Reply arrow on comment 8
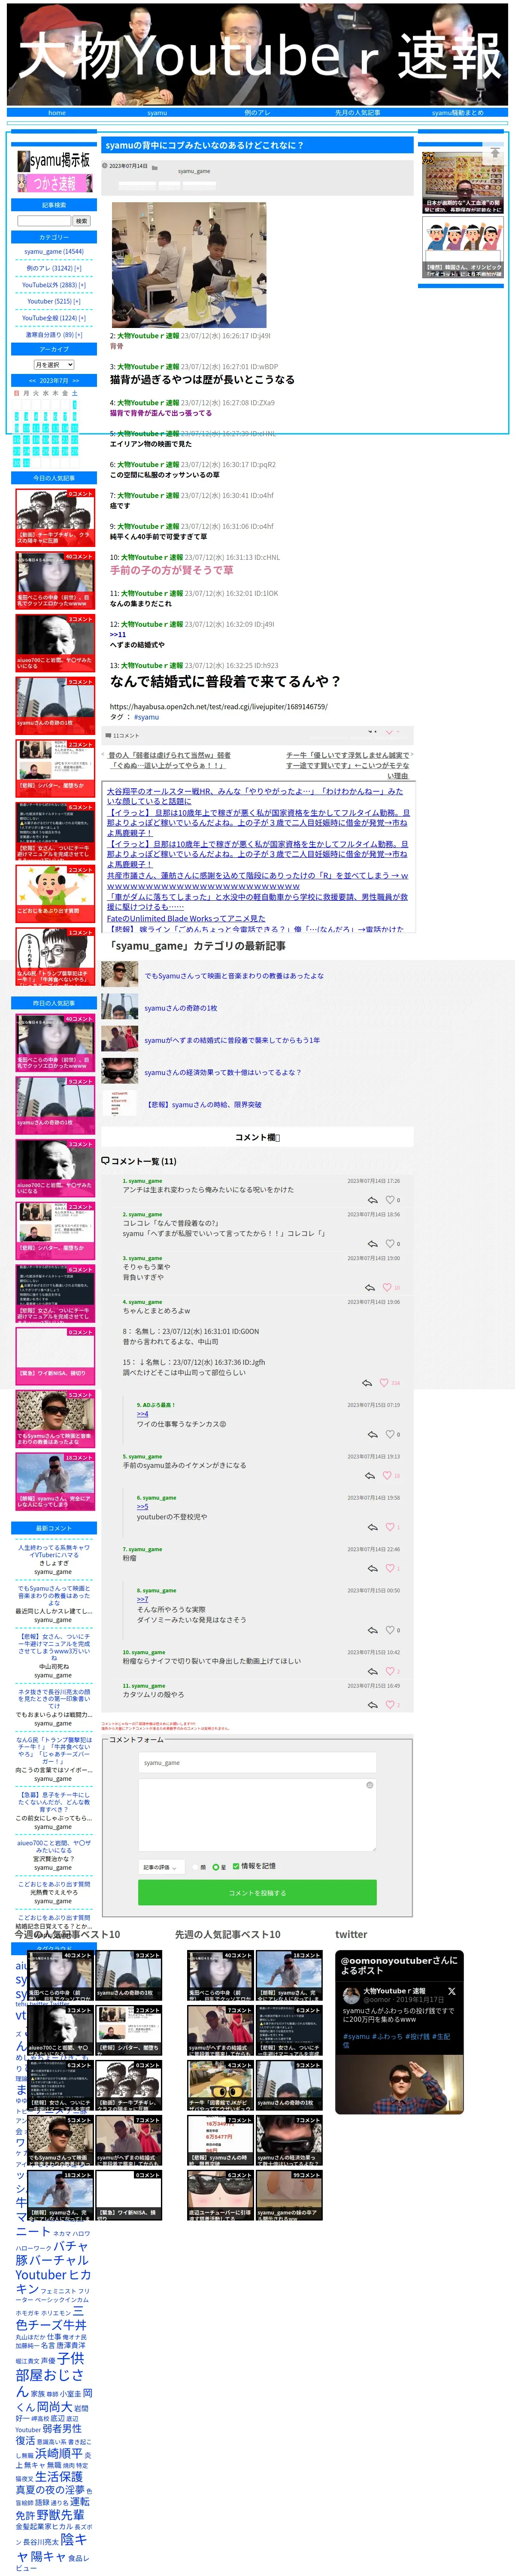Viewport: 515px width, 2576px height. coord(373,1630)
